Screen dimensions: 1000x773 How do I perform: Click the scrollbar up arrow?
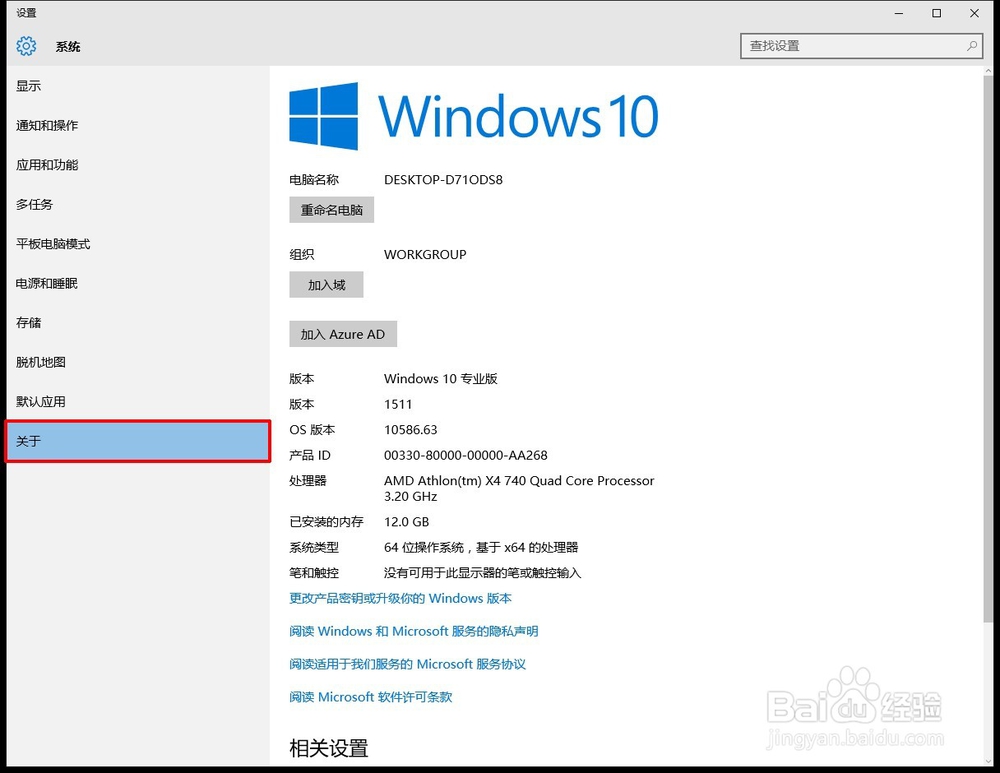tap(987, 71)
